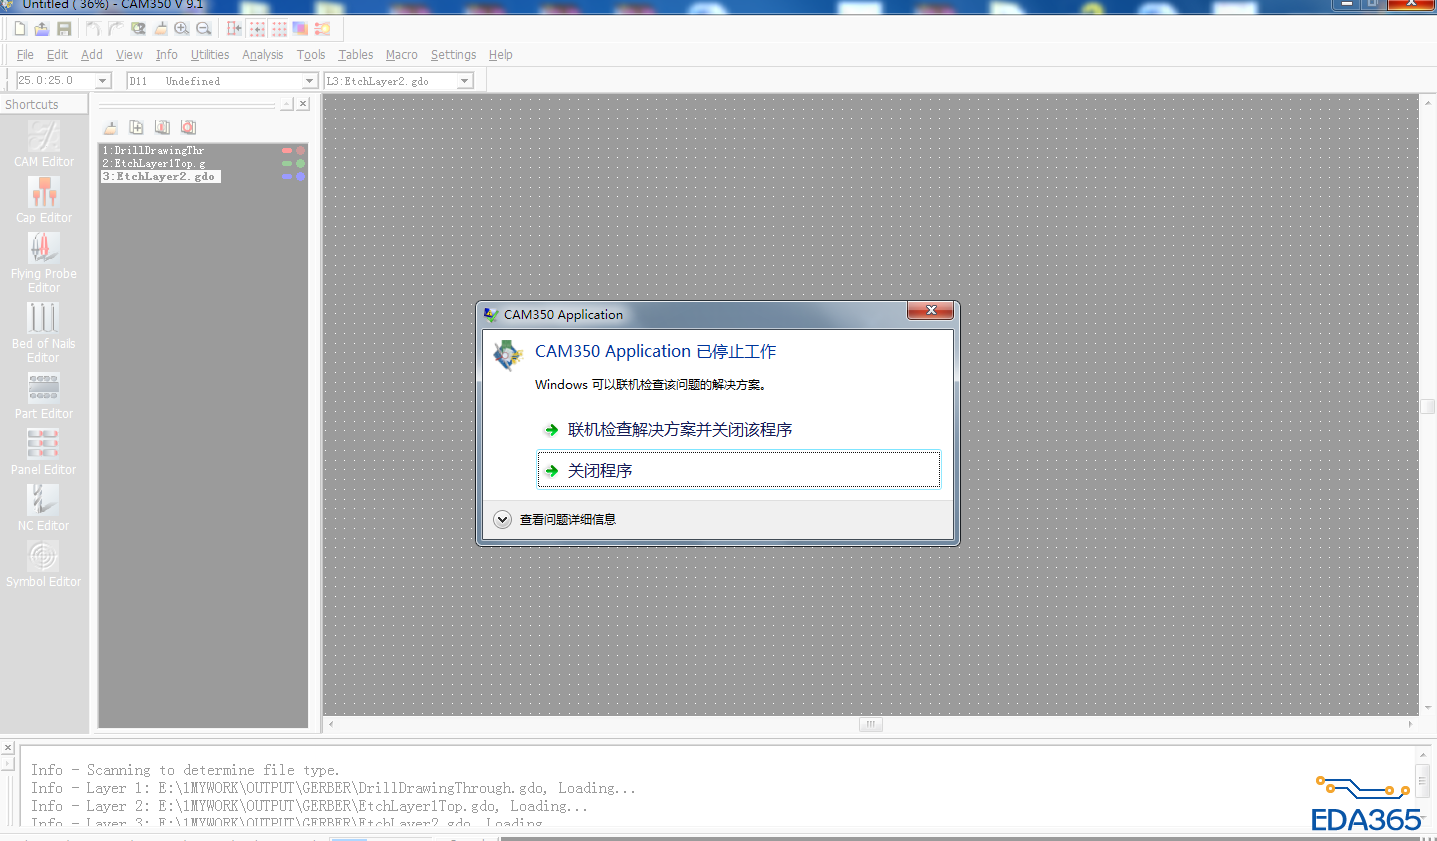Choose to check online and close the program
This screenshot has width=1437, height=841.
680,430
